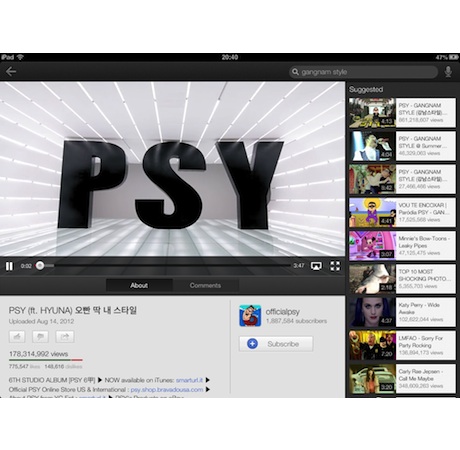
Task: Switch to the About tab
Action: tap(139, 285)
